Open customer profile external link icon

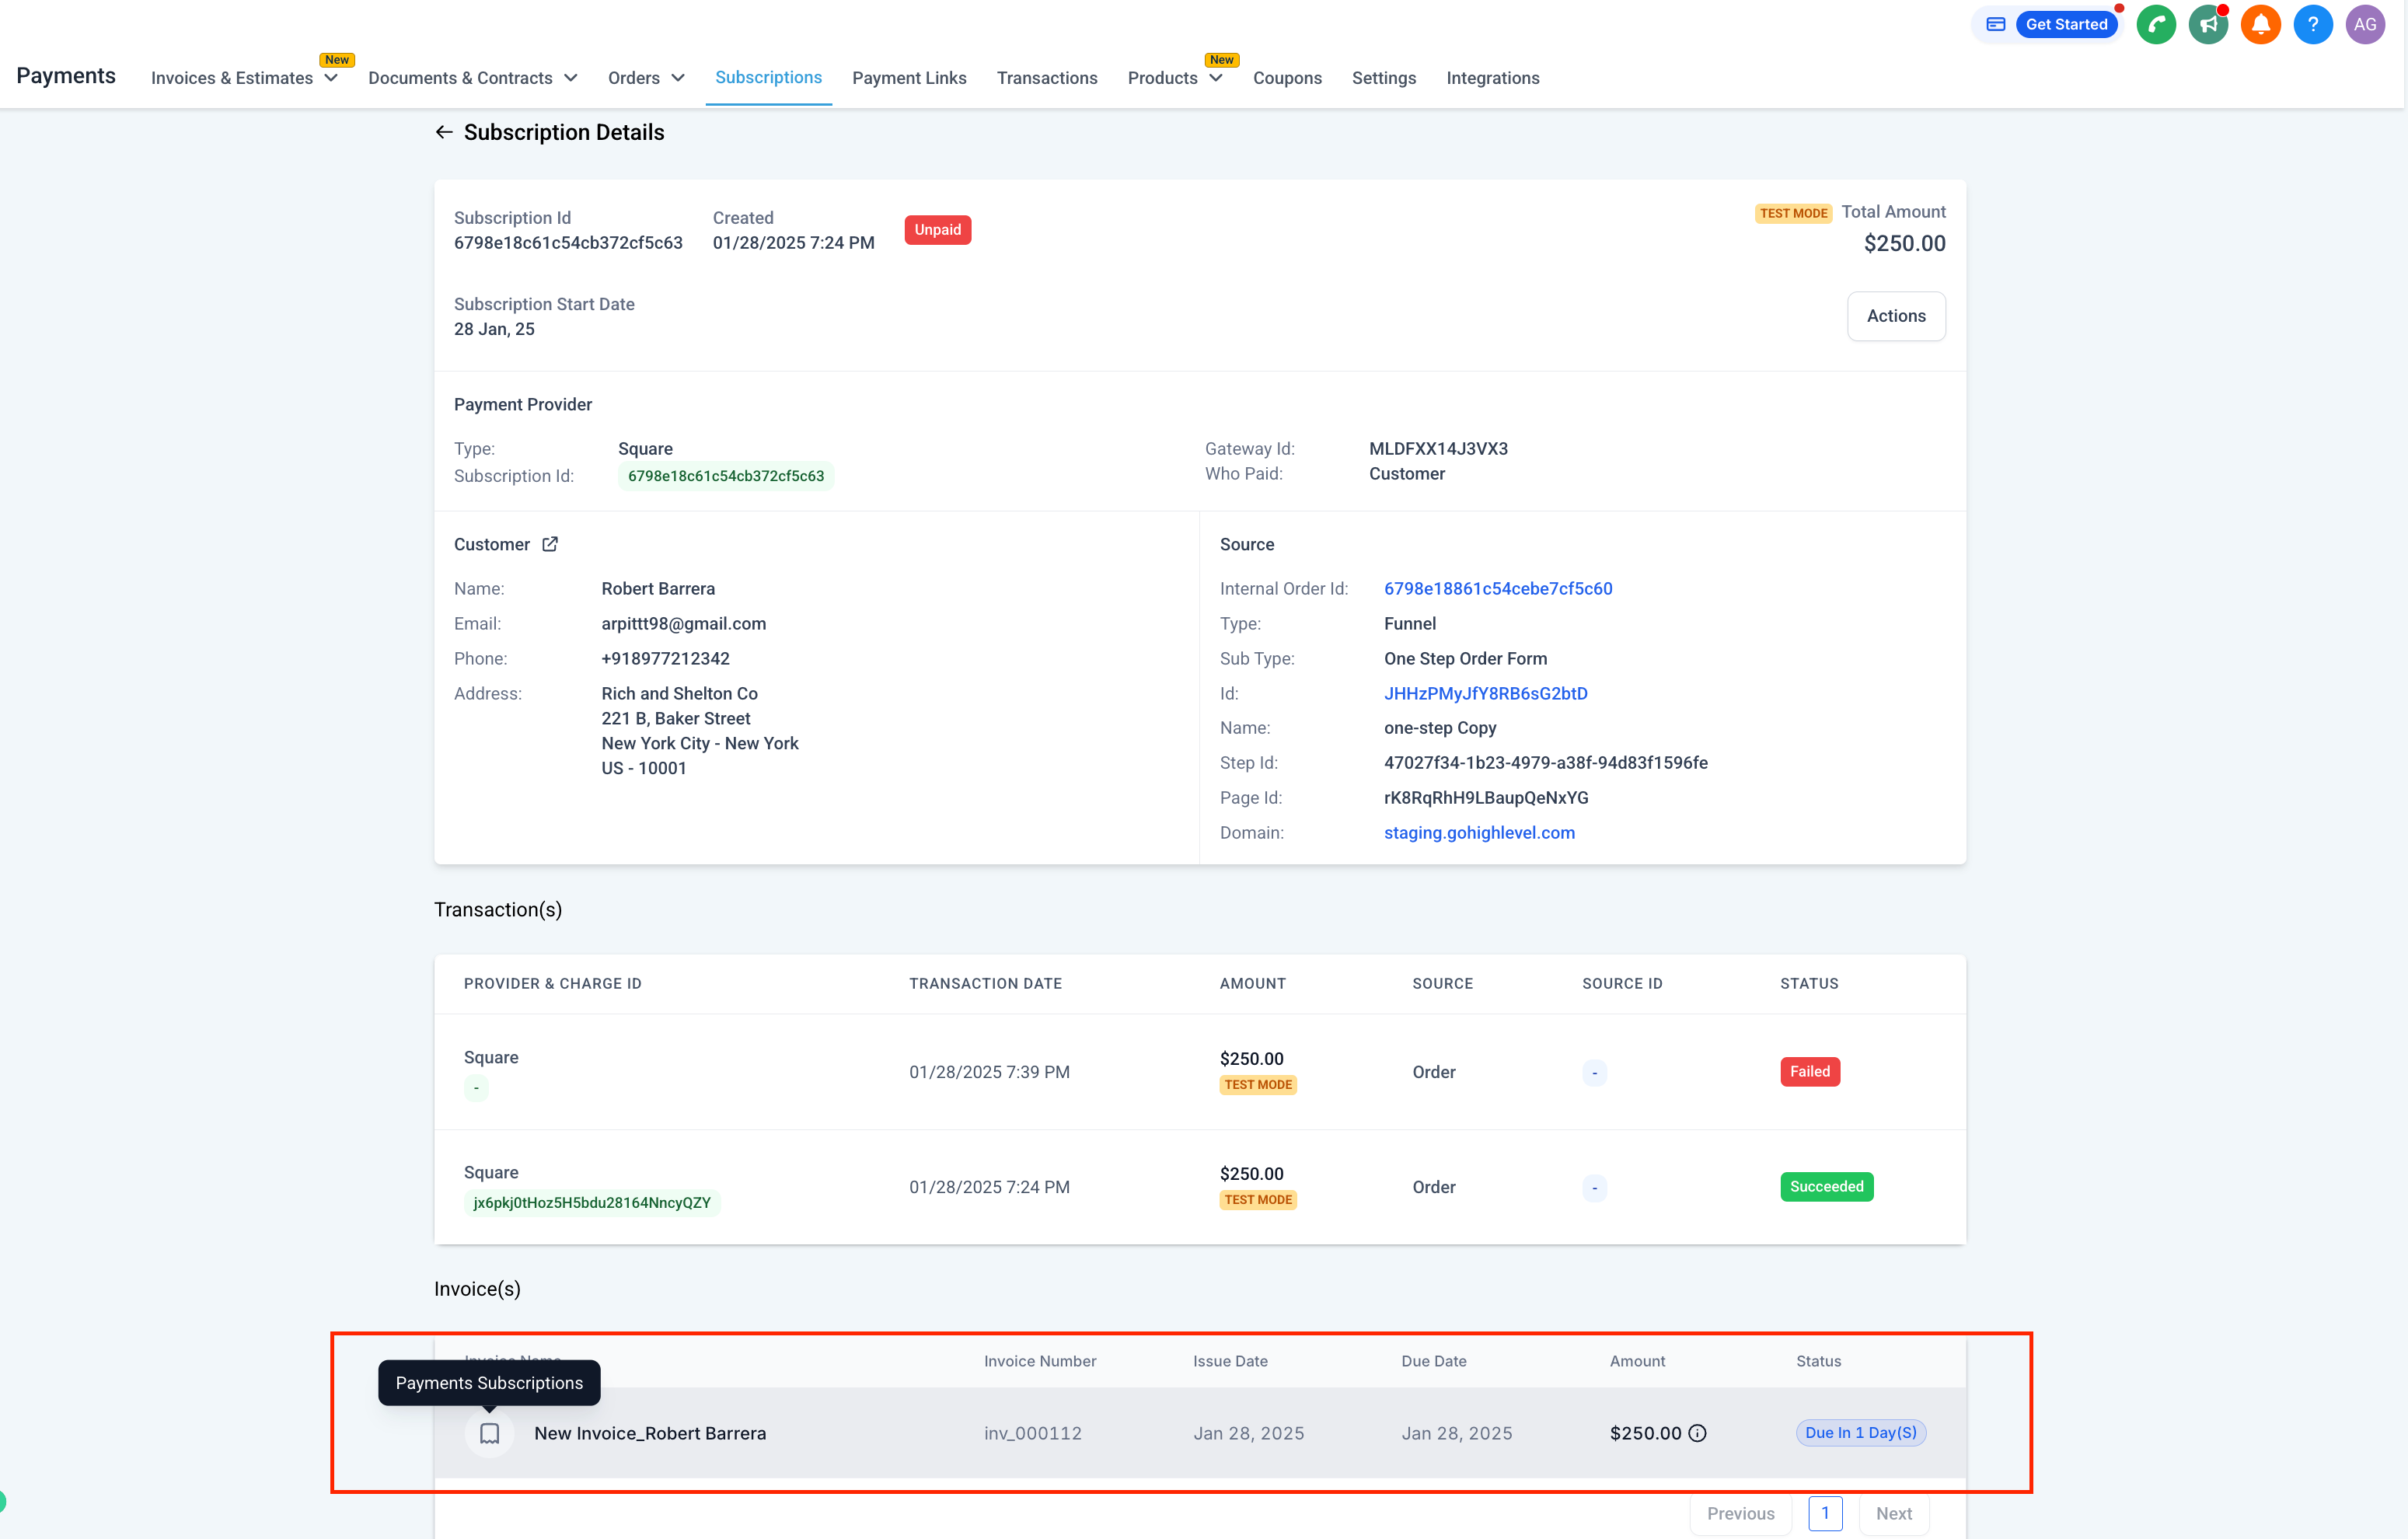550,544
